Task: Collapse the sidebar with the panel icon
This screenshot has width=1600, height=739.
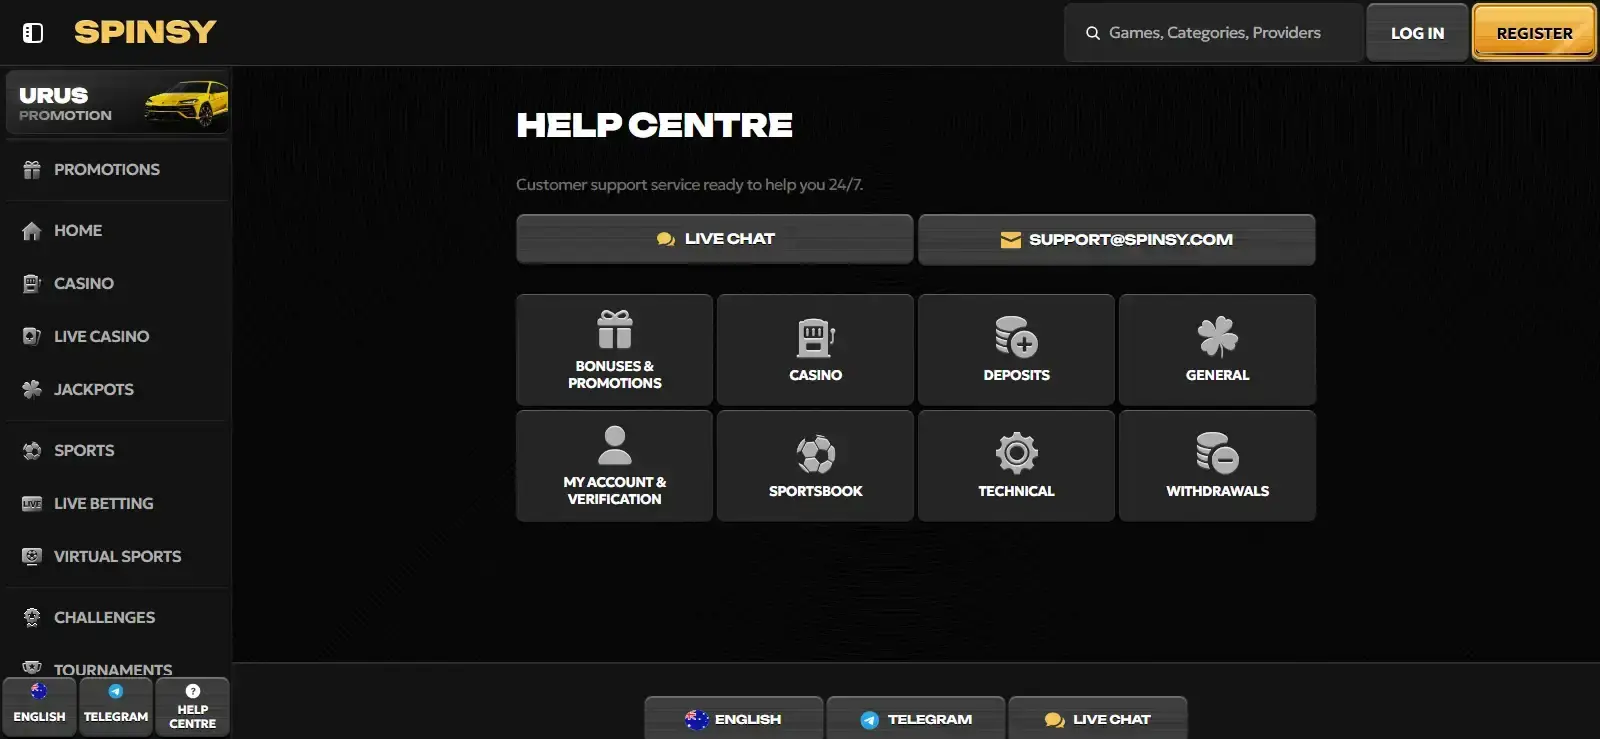Action: pyautogui.click(x=33, y=33)
